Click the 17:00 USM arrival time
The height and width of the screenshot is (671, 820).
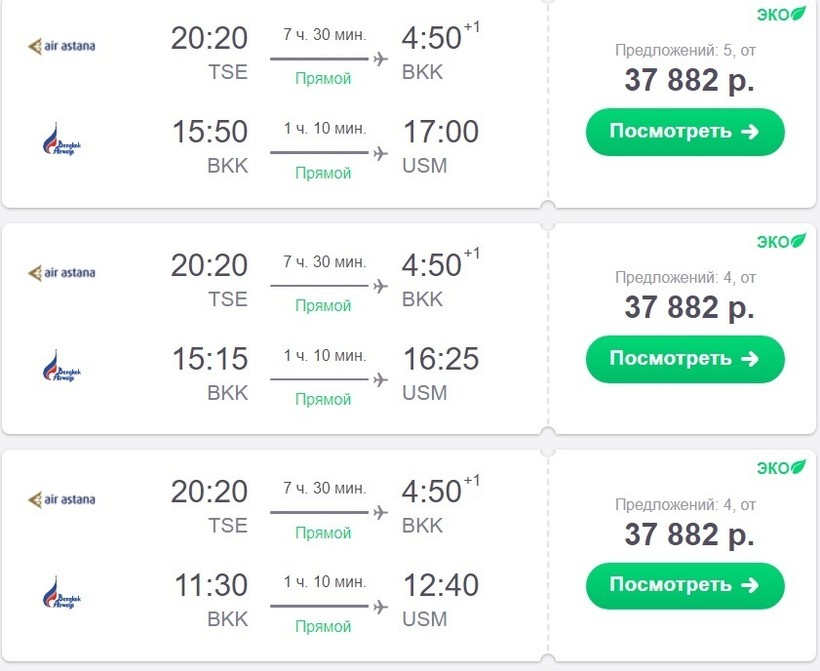coord(440,132)
